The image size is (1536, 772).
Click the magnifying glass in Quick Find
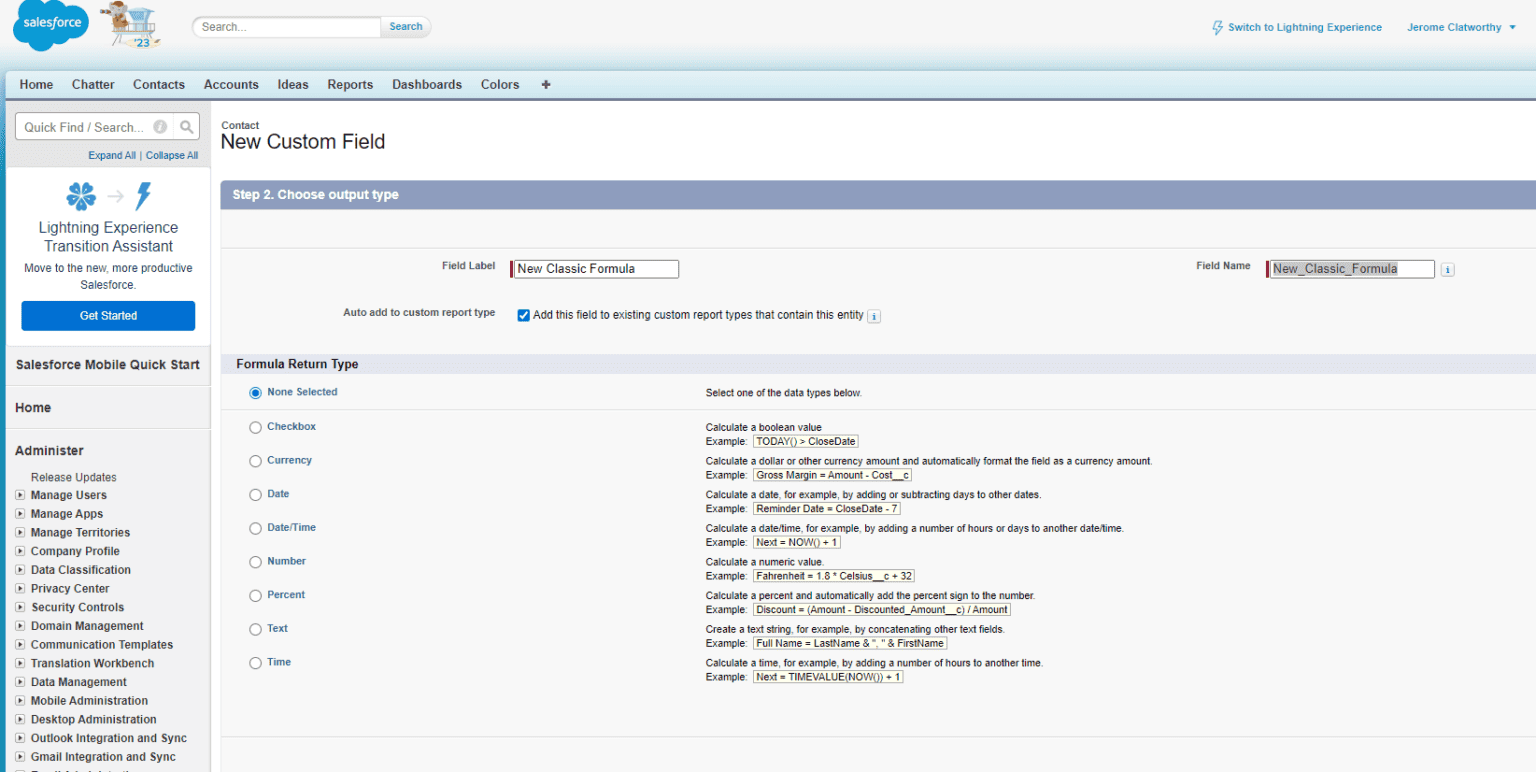(186, 127)
